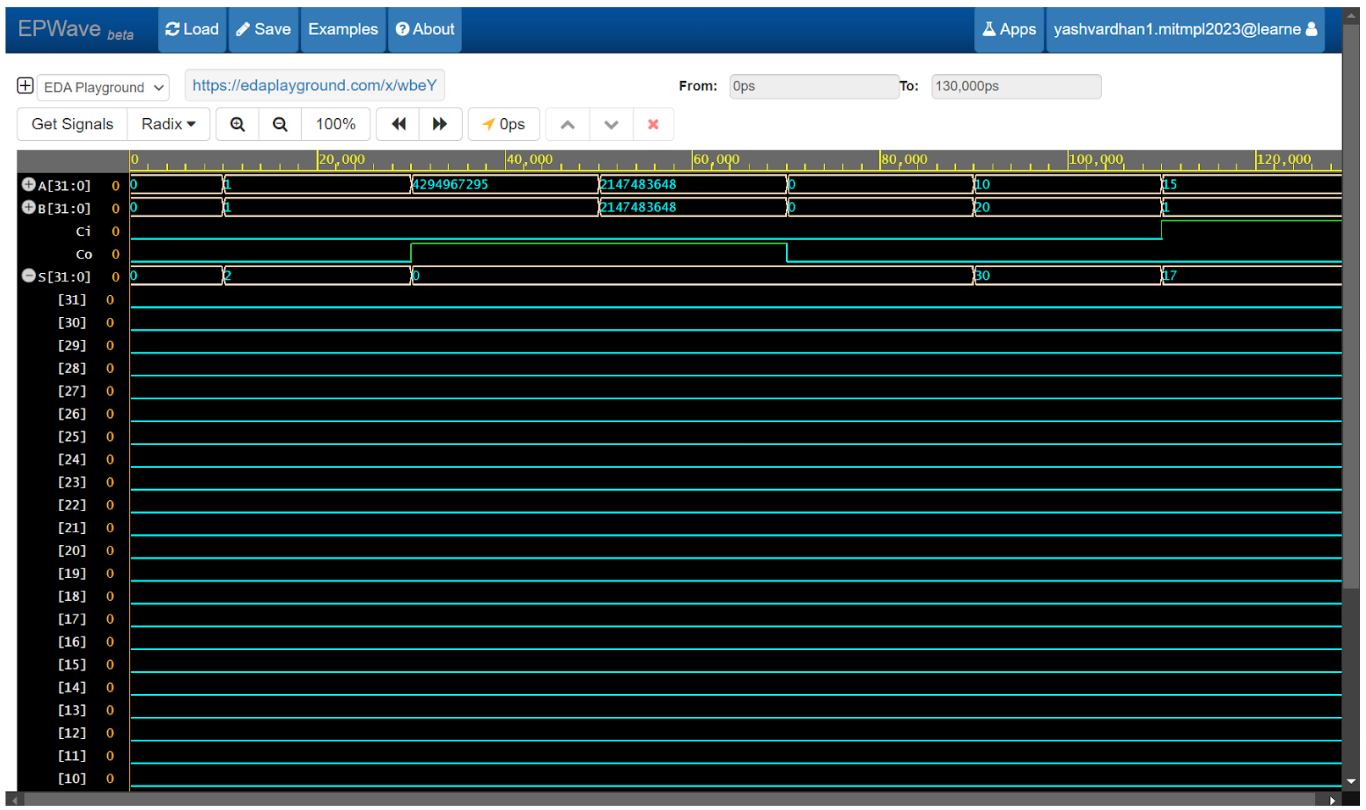
Task: Jump forward with fast-forward icon
Action: click(x=440, y=124)
